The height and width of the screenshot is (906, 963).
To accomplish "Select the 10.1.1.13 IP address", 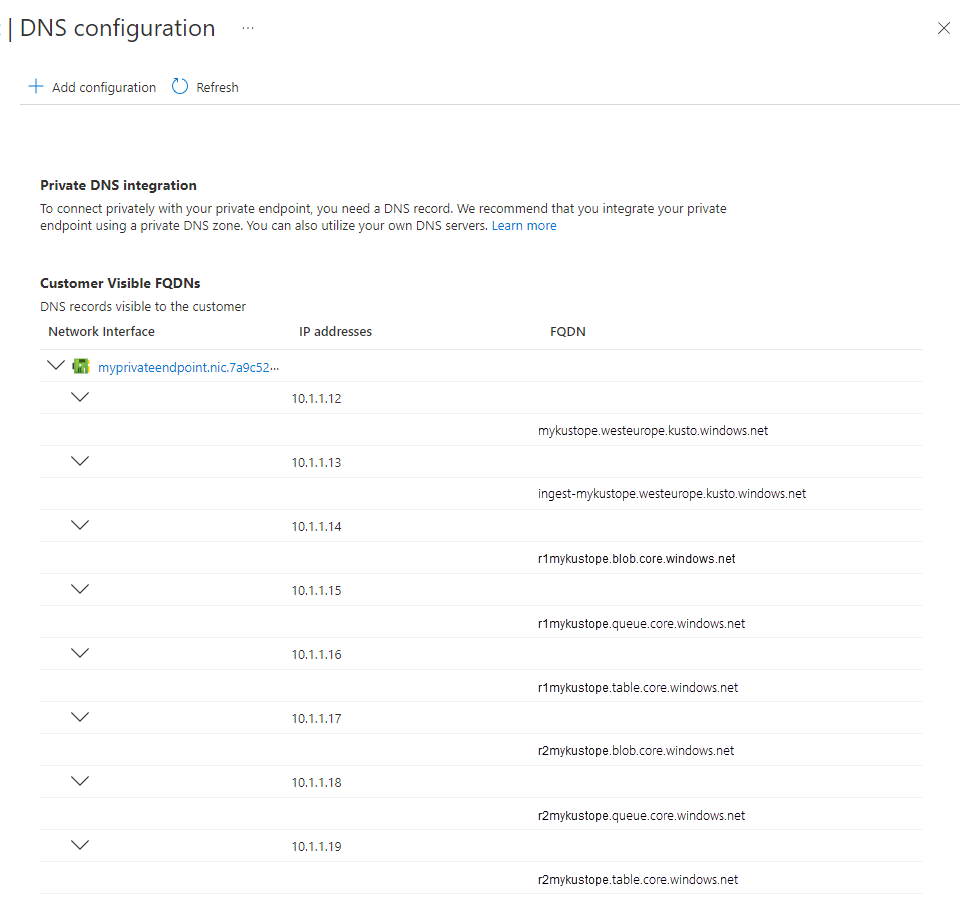I will [x=317, y=462].
